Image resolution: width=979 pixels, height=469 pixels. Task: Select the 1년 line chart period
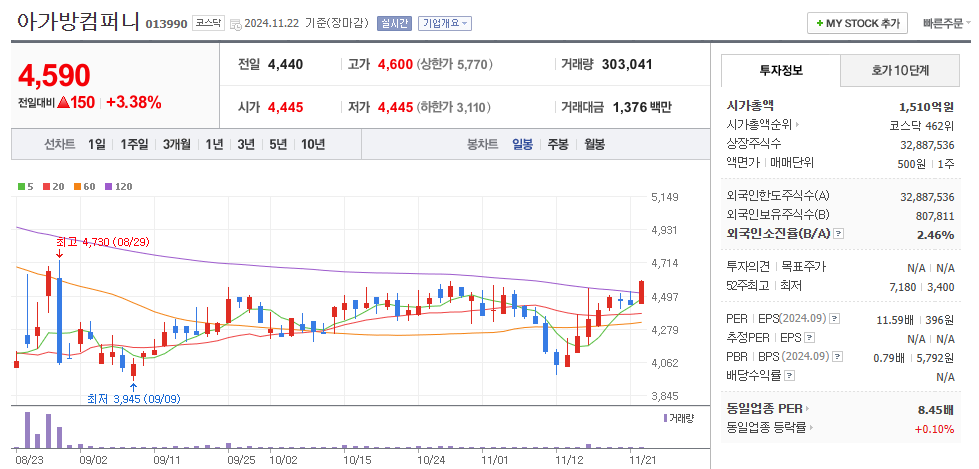(214, 145)
